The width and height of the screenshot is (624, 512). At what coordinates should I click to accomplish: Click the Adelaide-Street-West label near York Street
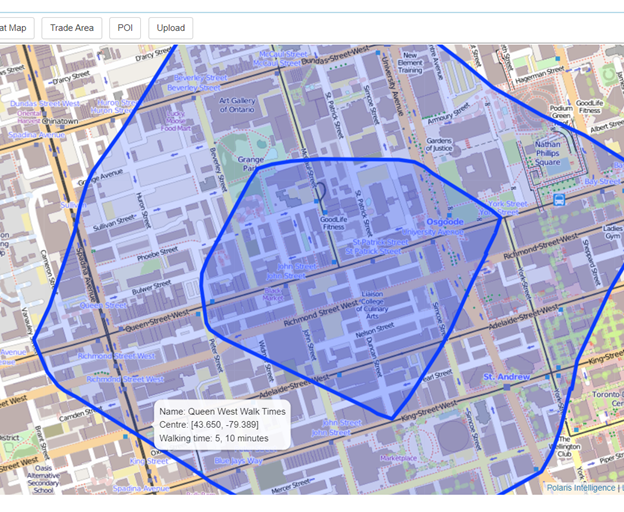tap(523, 317)
